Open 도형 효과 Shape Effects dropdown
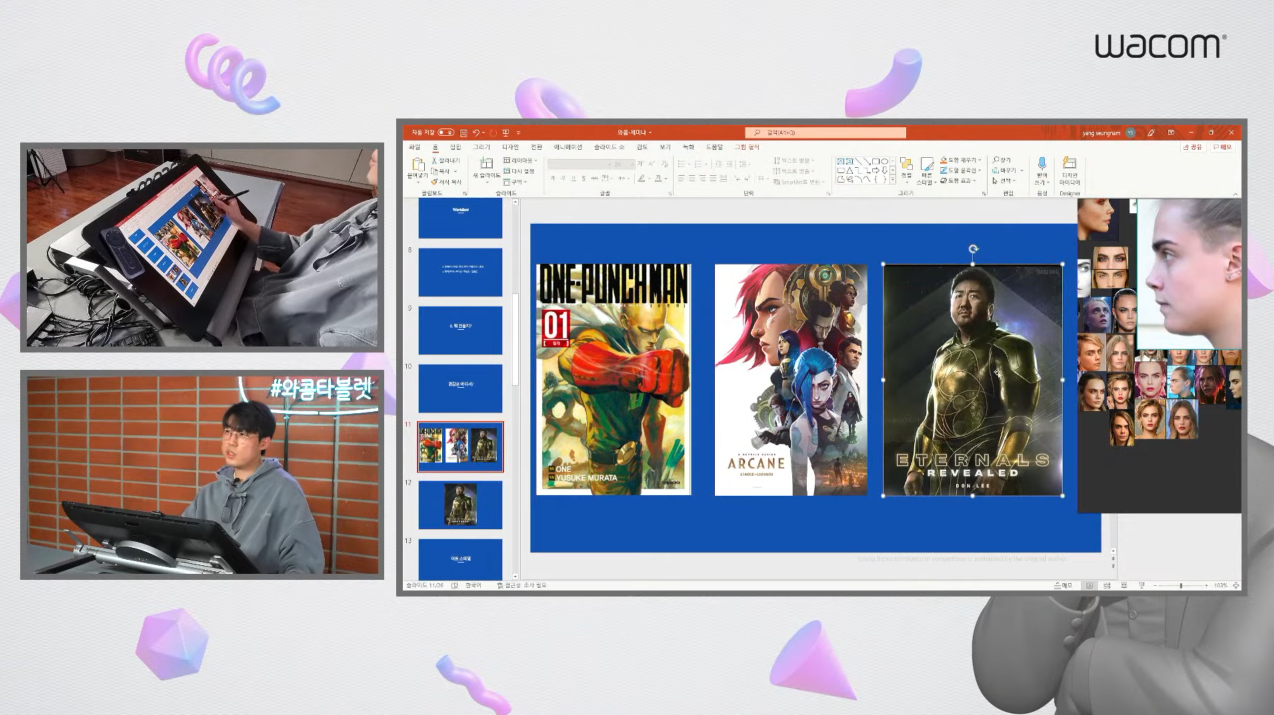 pyautogui.click(x=958, y=181)
